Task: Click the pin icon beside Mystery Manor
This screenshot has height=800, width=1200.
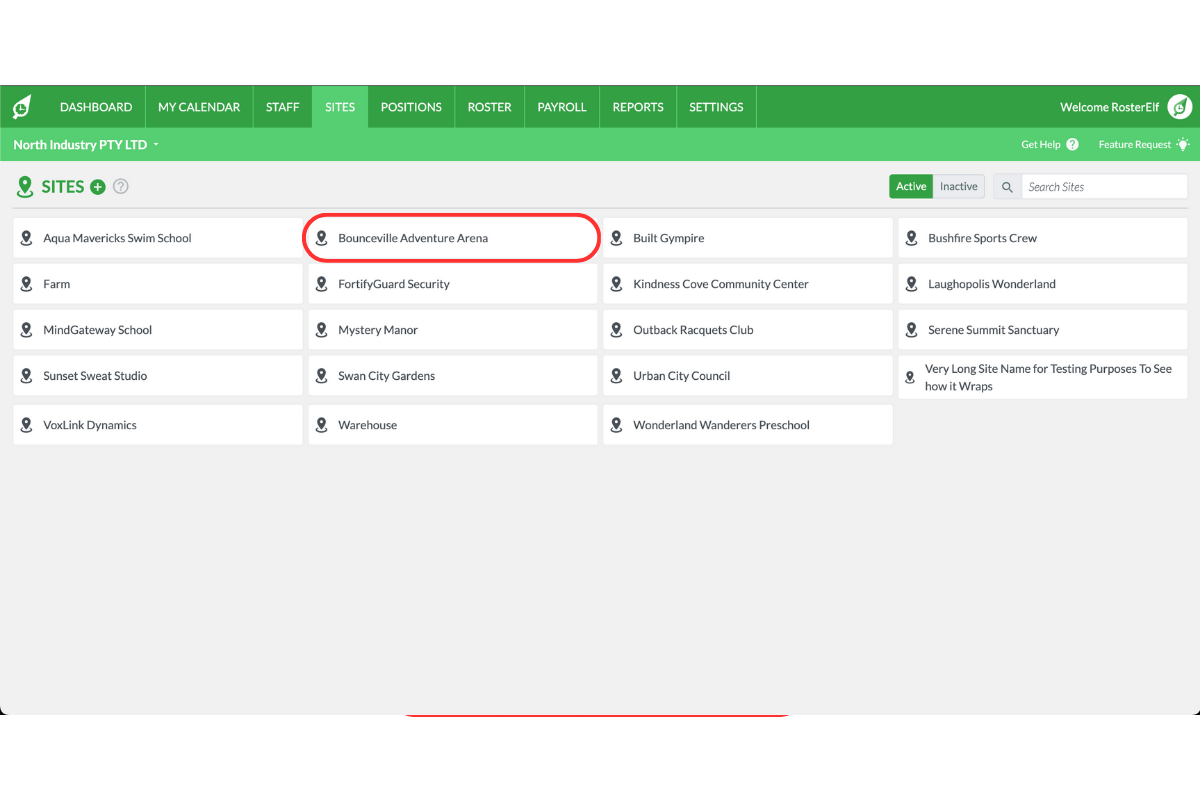Action: (x=321, y=330)
